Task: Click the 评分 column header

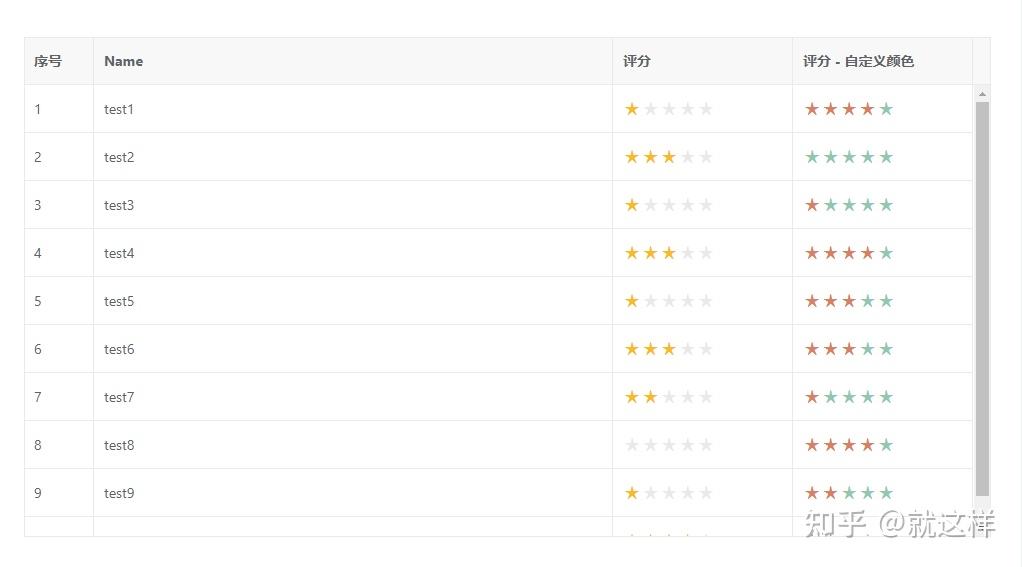Action: point(637,61)
